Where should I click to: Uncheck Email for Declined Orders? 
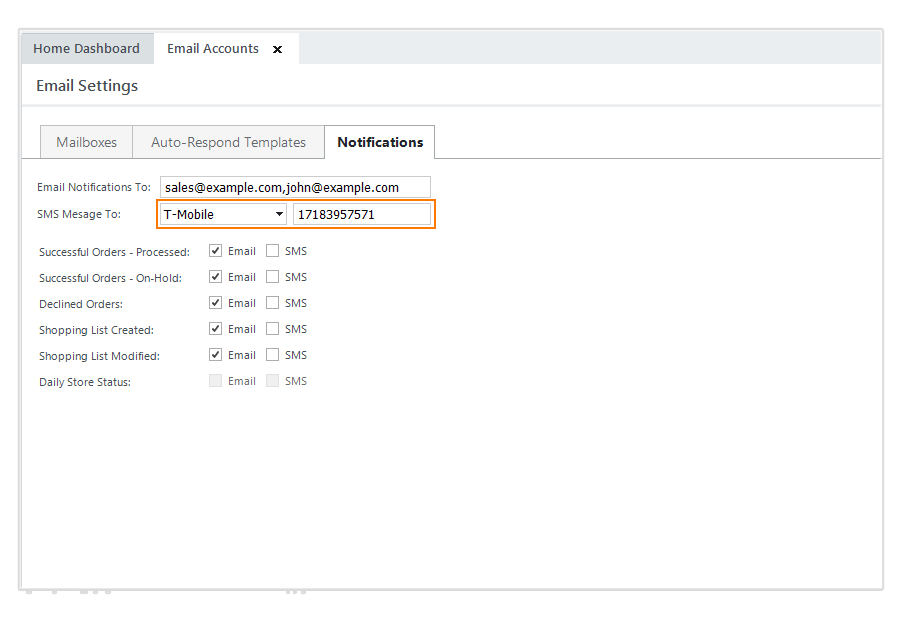coord(215,303)
